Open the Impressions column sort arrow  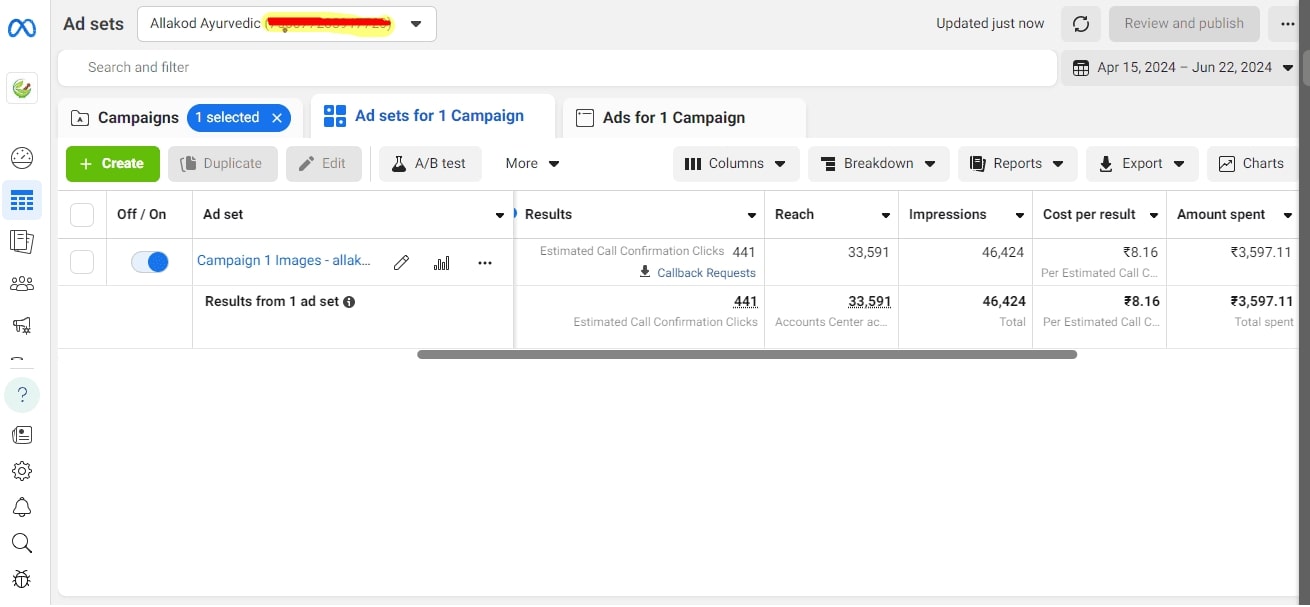tap(1020, 215)
